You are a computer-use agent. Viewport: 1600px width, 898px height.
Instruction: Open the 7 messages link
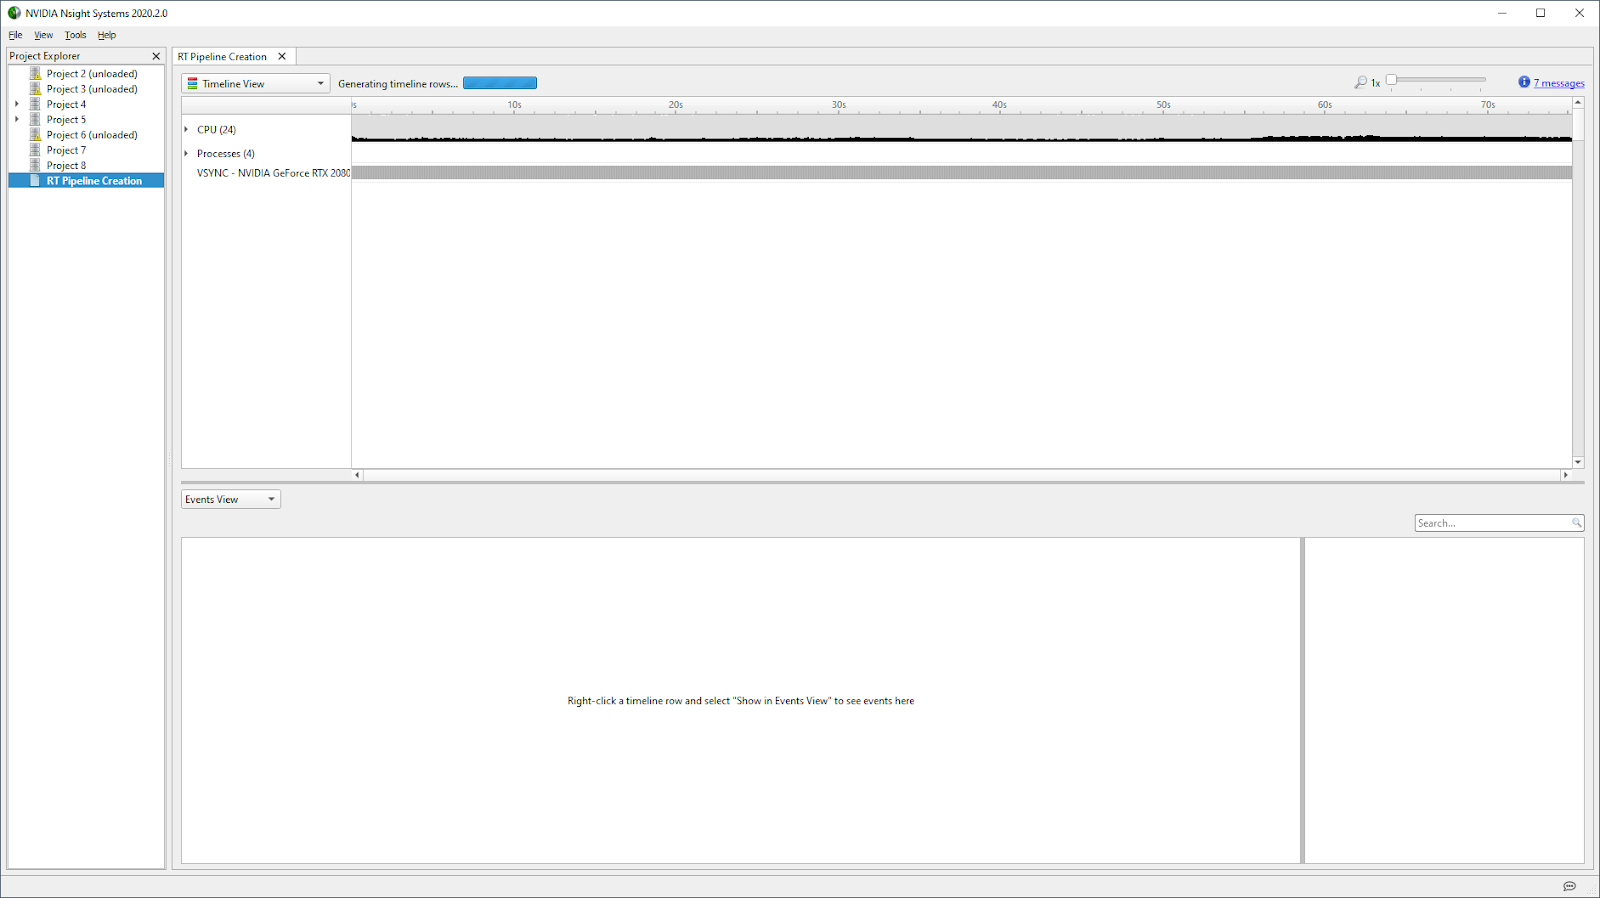click(x=1559, y=84)
